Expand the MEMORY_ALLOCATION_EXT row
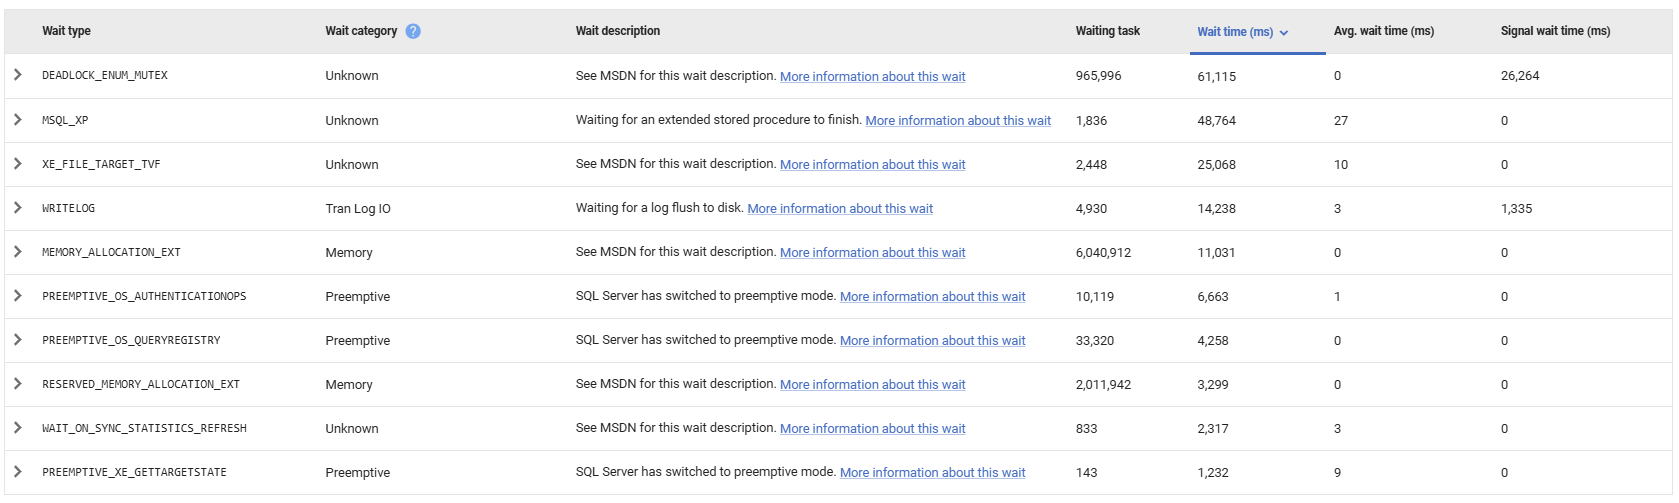The height and width of the screenshot is (503, 1679). (18, 252)
